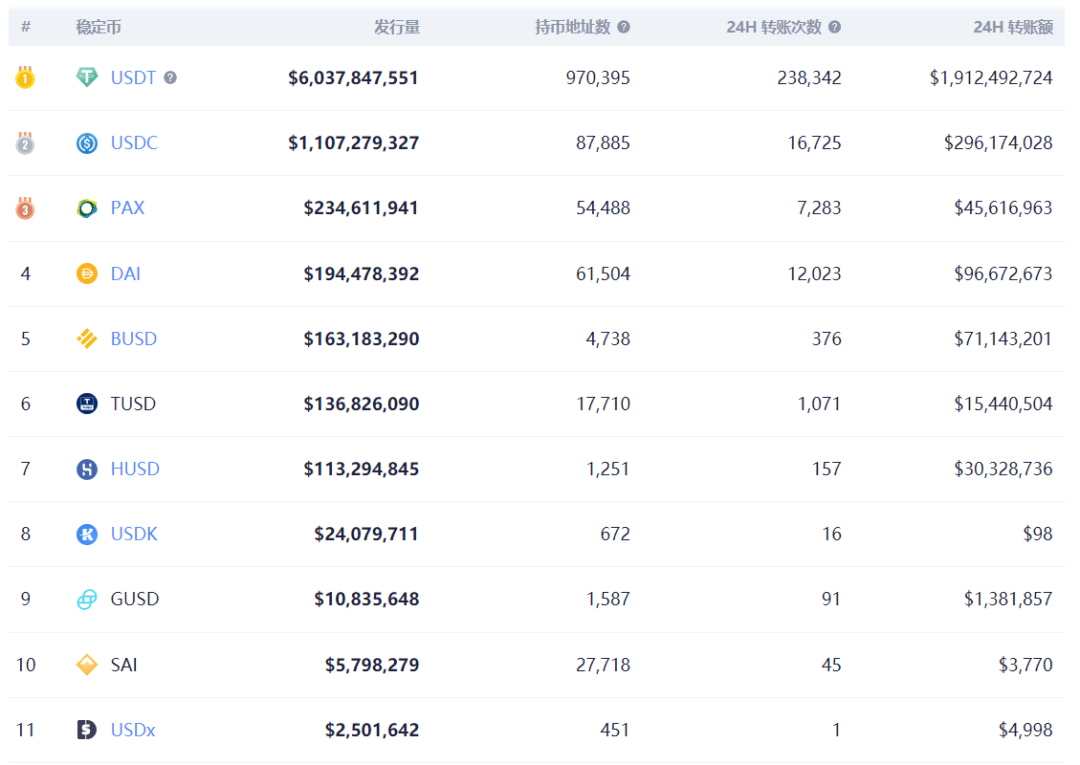Click the bronze third-place medal icon
1080x765 pixels.
(25, 207)
